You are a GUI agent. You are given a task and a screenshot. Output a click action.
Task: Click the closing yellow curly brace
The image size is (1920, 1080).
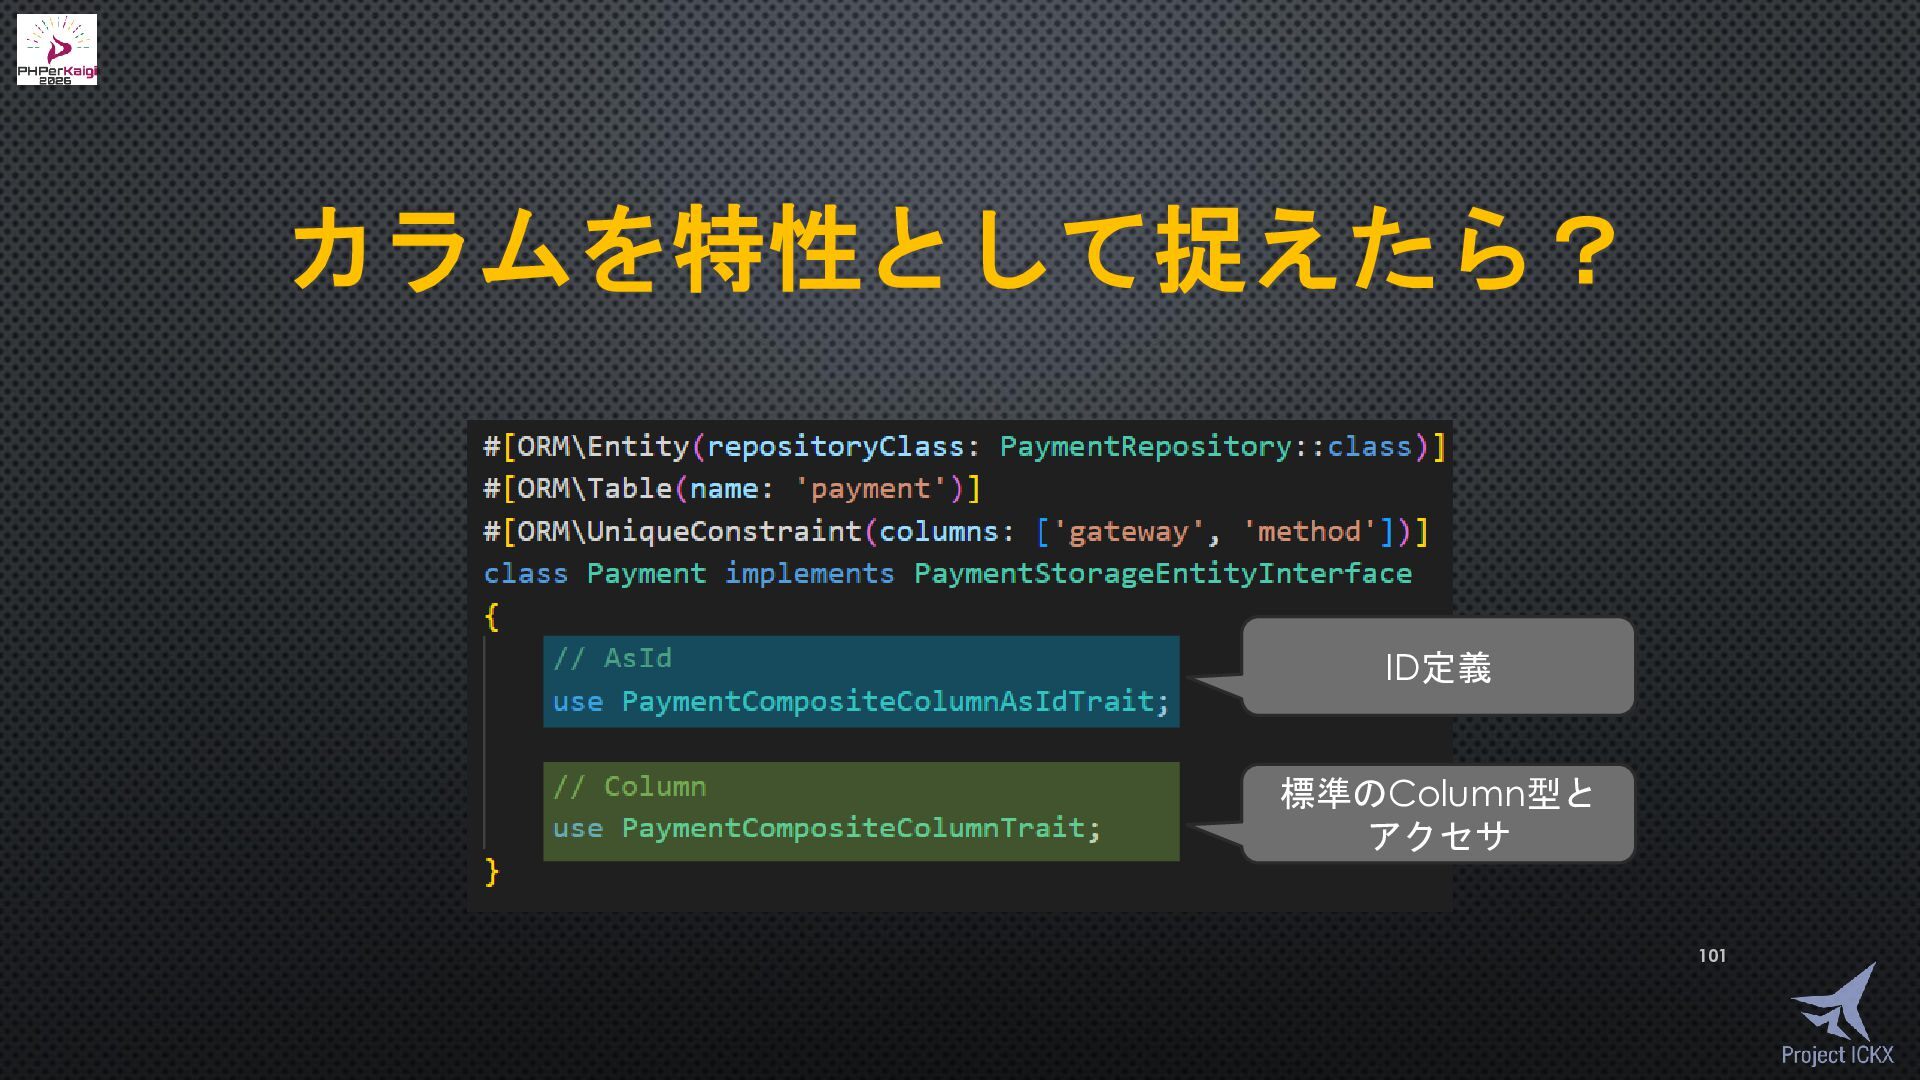tap(491, 872)
